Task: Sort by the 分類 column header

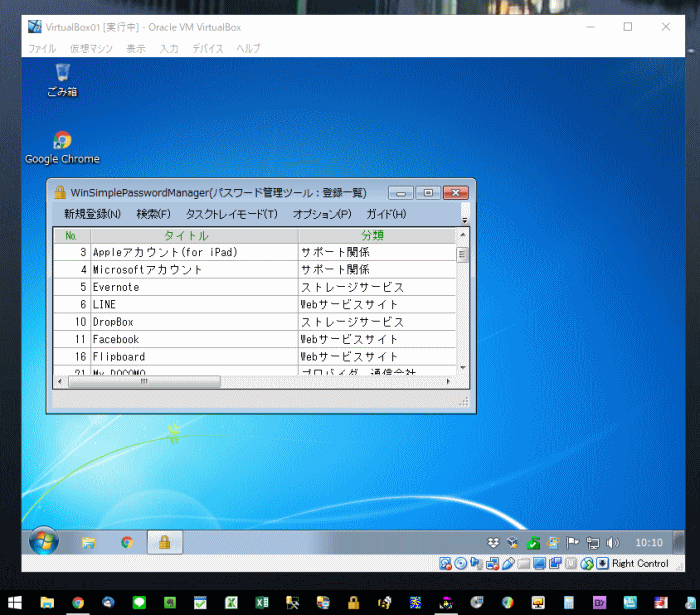Action: click(x=377, y=236)
